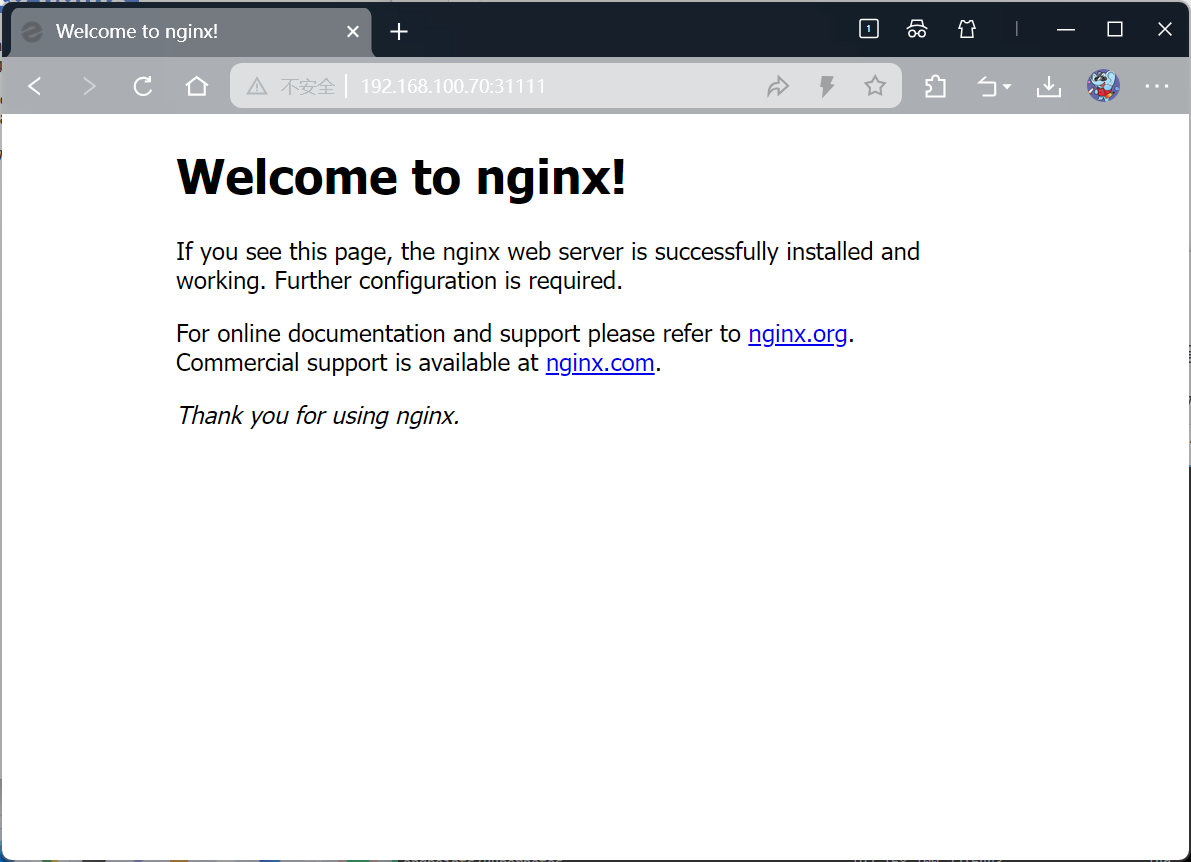Open the extensions puzzle icon
Screen dimensions: 1191x862
pos(936,86)
